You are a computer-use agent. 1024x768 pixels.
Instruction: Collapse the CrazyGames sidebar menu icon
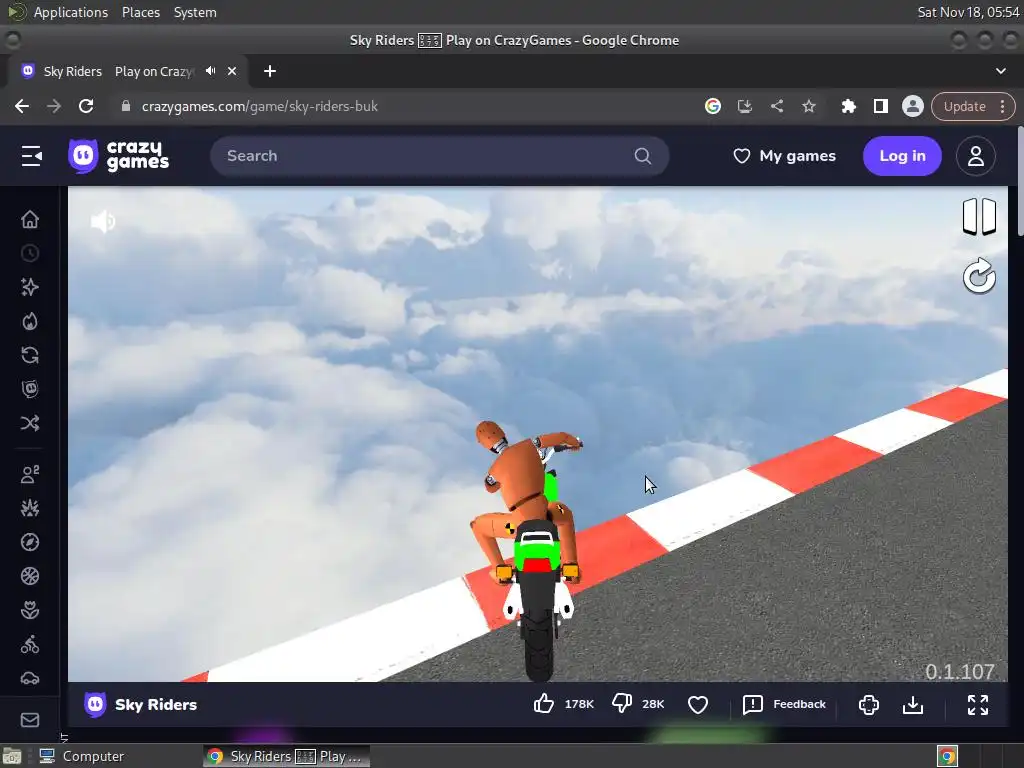click(x=31, y=156)
